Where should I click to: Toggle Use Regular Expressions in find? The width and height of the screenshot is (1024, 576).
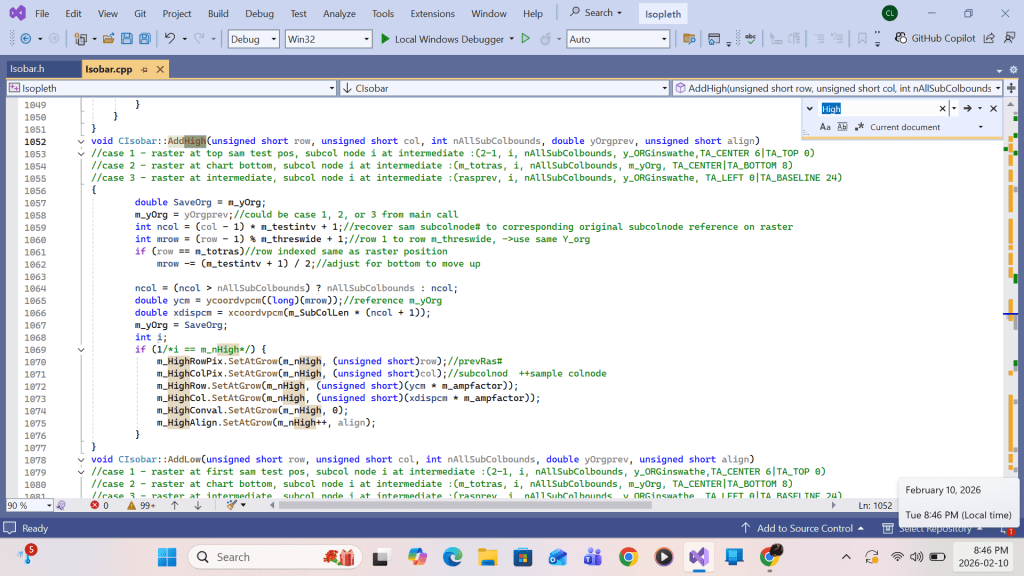[x=858, y=127]
